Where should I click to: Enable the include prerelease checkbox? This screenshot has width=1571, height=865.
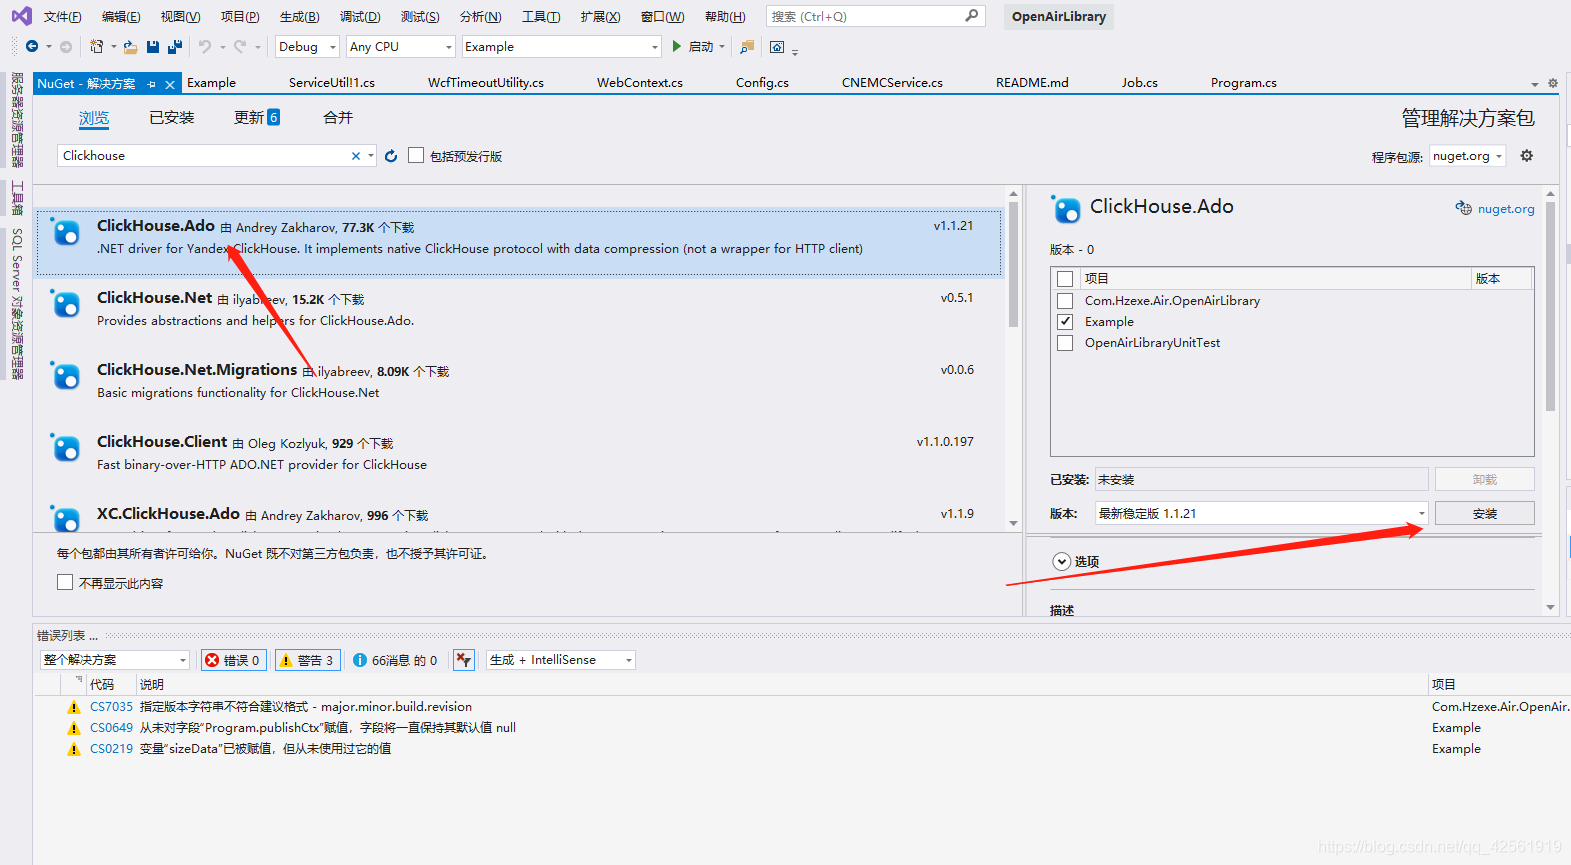[416, 156]
